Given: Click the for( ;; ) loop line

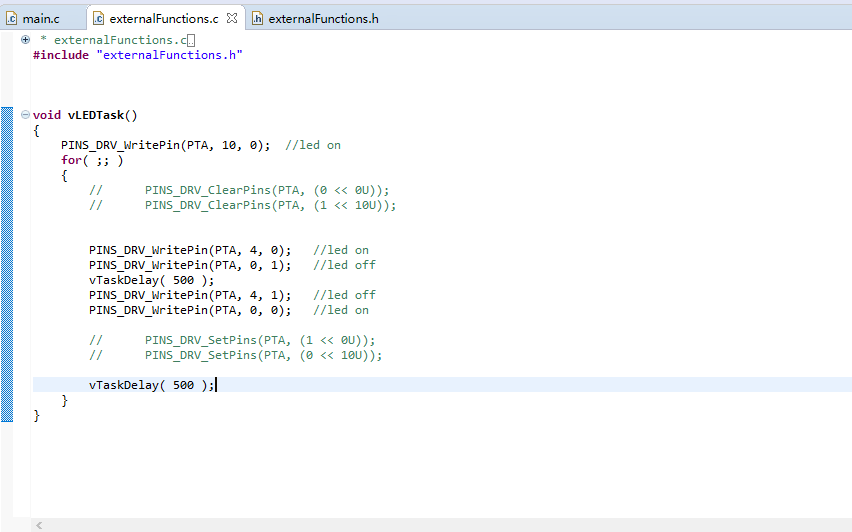Looking at the screenshot, I should (92, 160).
